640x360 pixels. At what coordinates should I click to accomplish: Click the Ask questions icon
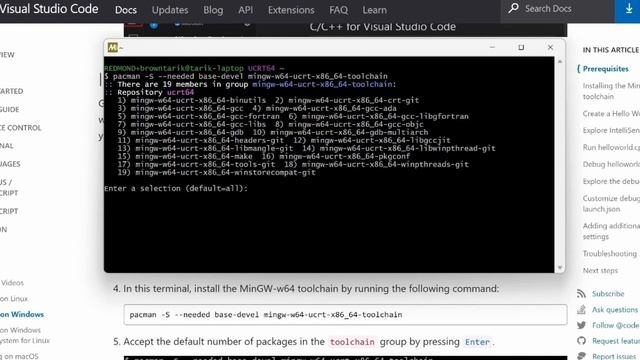pos(581,309)
